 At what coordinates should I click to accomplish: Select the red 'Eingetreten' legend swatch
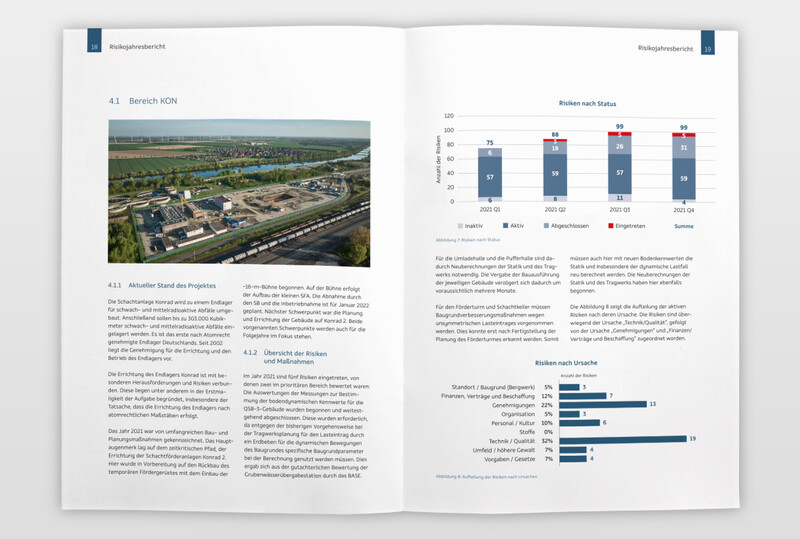[611, 226]
